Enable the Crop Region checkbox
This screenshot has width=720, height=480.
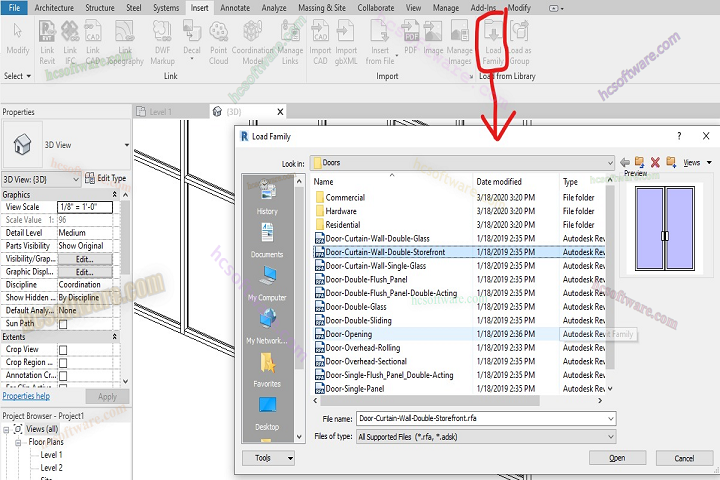coord(63,363)
